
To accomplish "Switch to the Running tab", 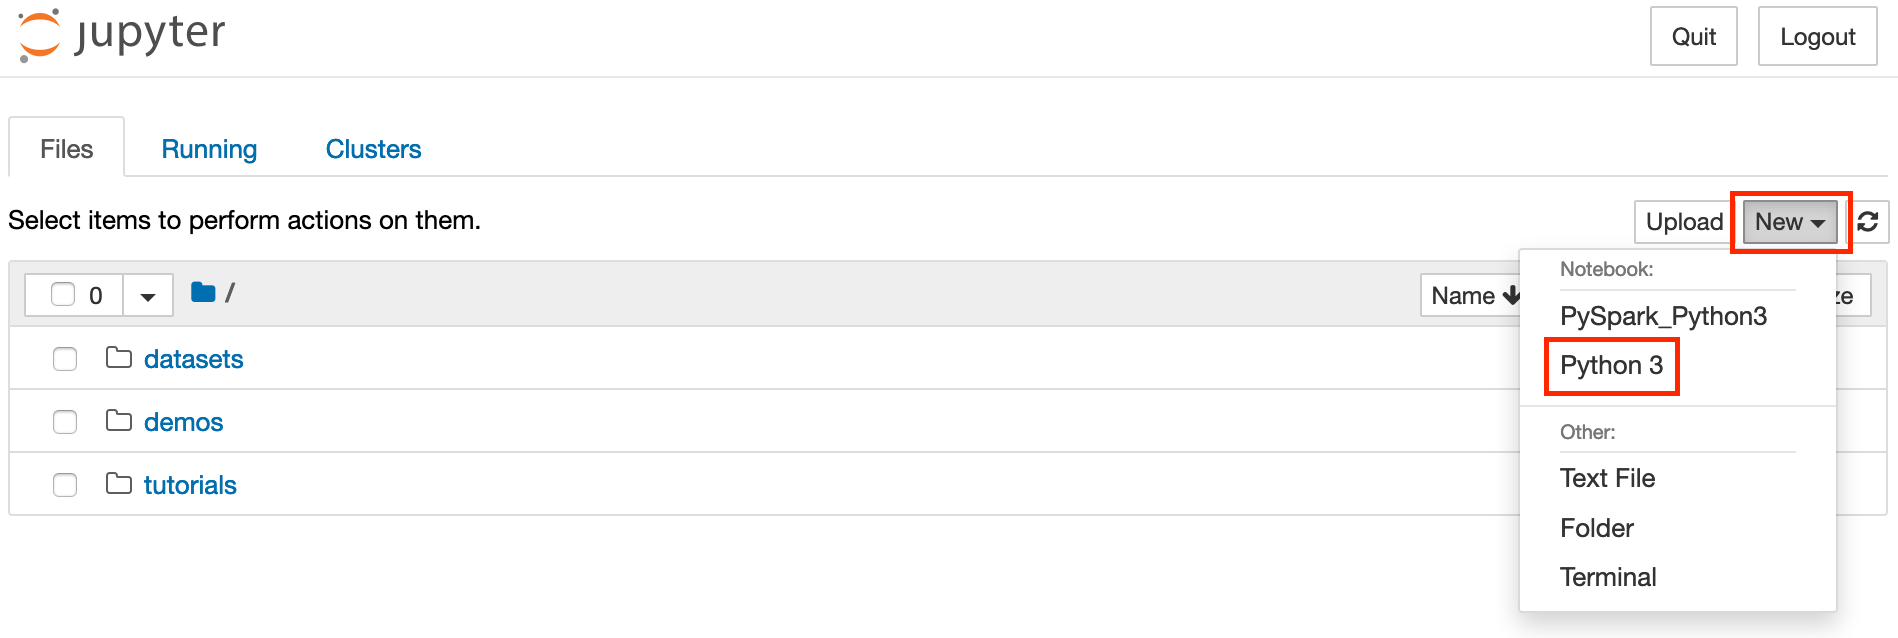I will [209, 148].
